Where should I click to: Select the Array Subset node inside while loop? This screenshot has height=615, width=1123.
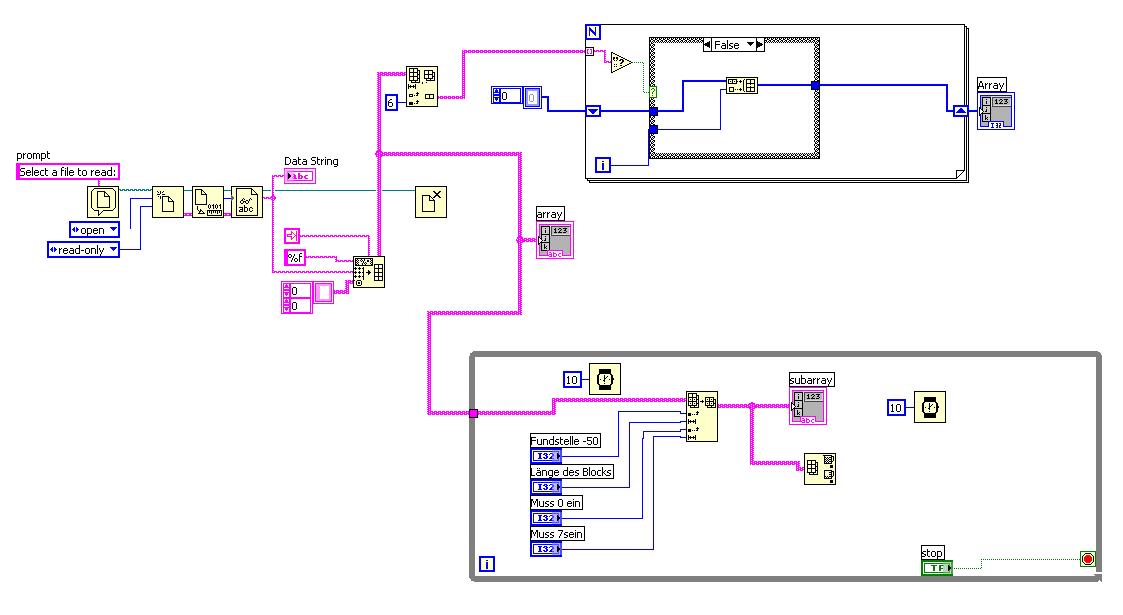[x=702, y=417]
